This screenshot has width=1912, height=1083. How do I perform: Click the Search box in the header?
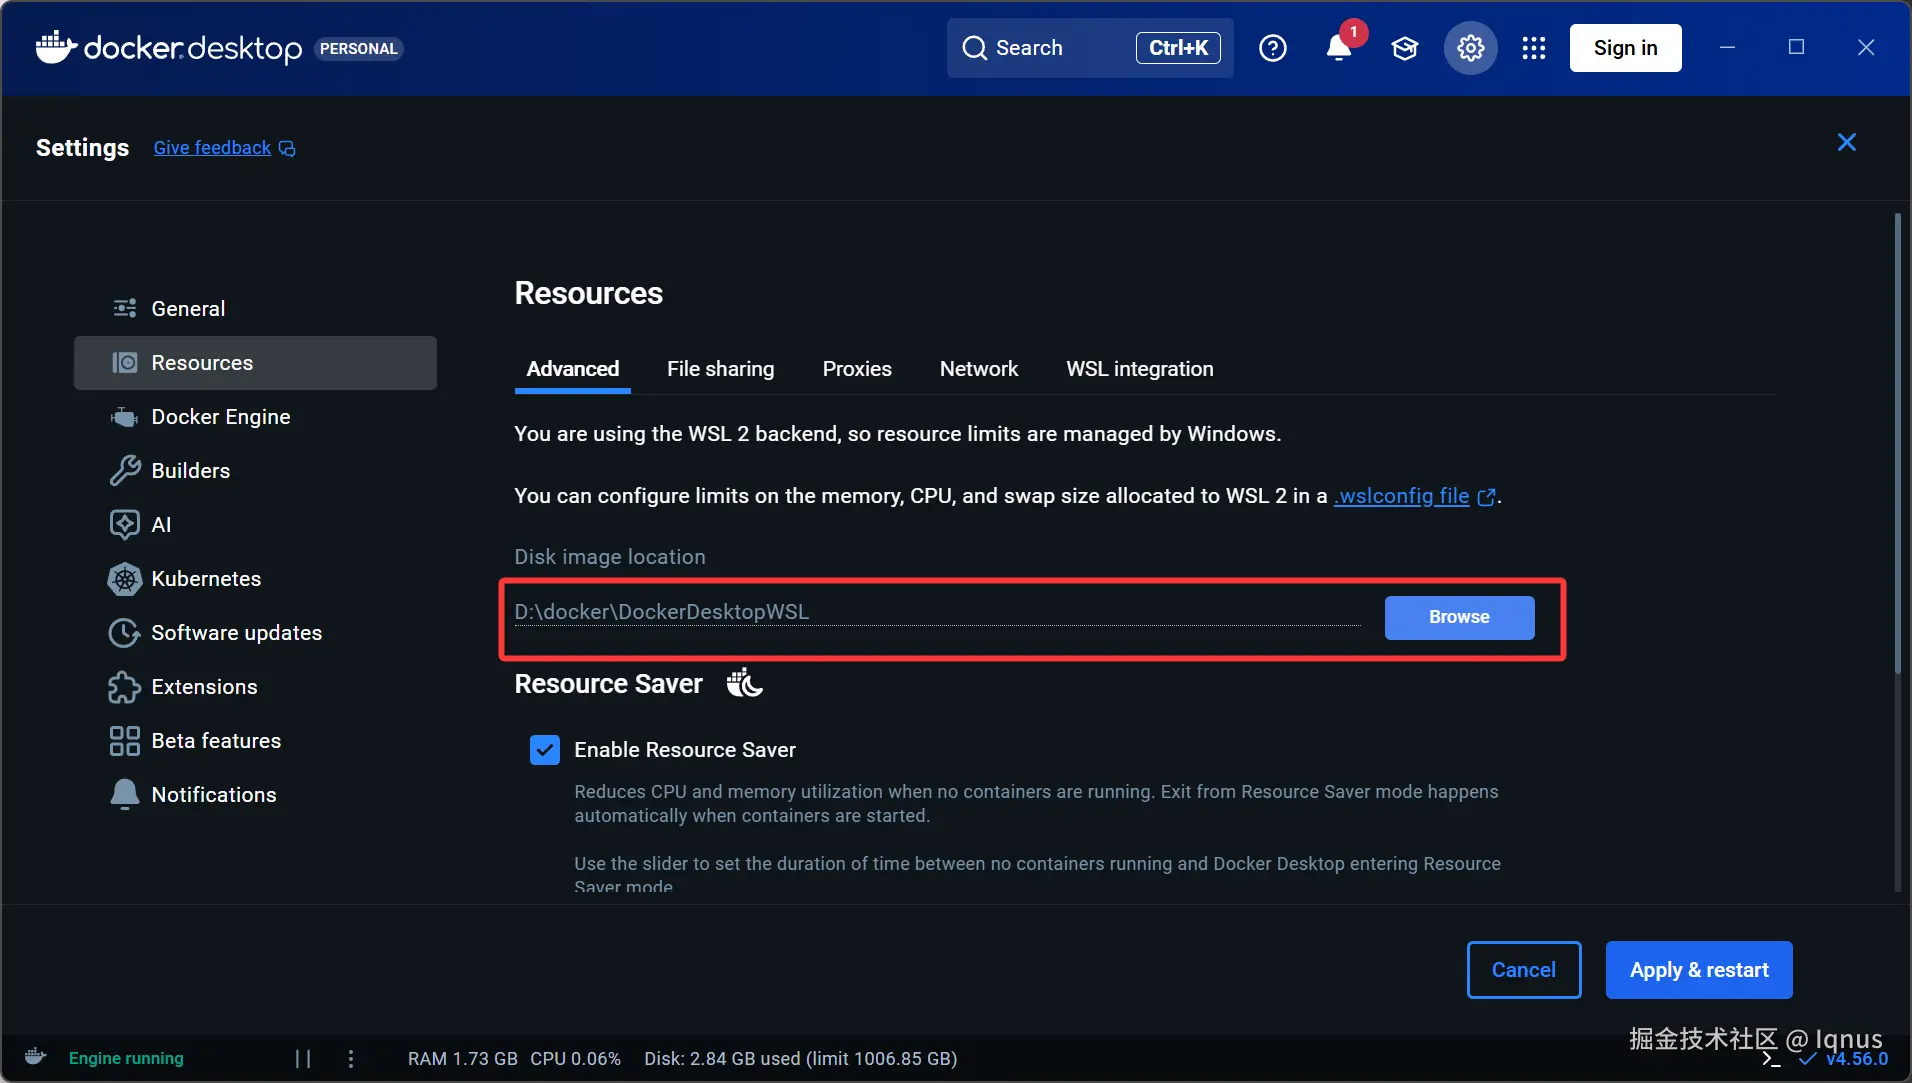1090,48
